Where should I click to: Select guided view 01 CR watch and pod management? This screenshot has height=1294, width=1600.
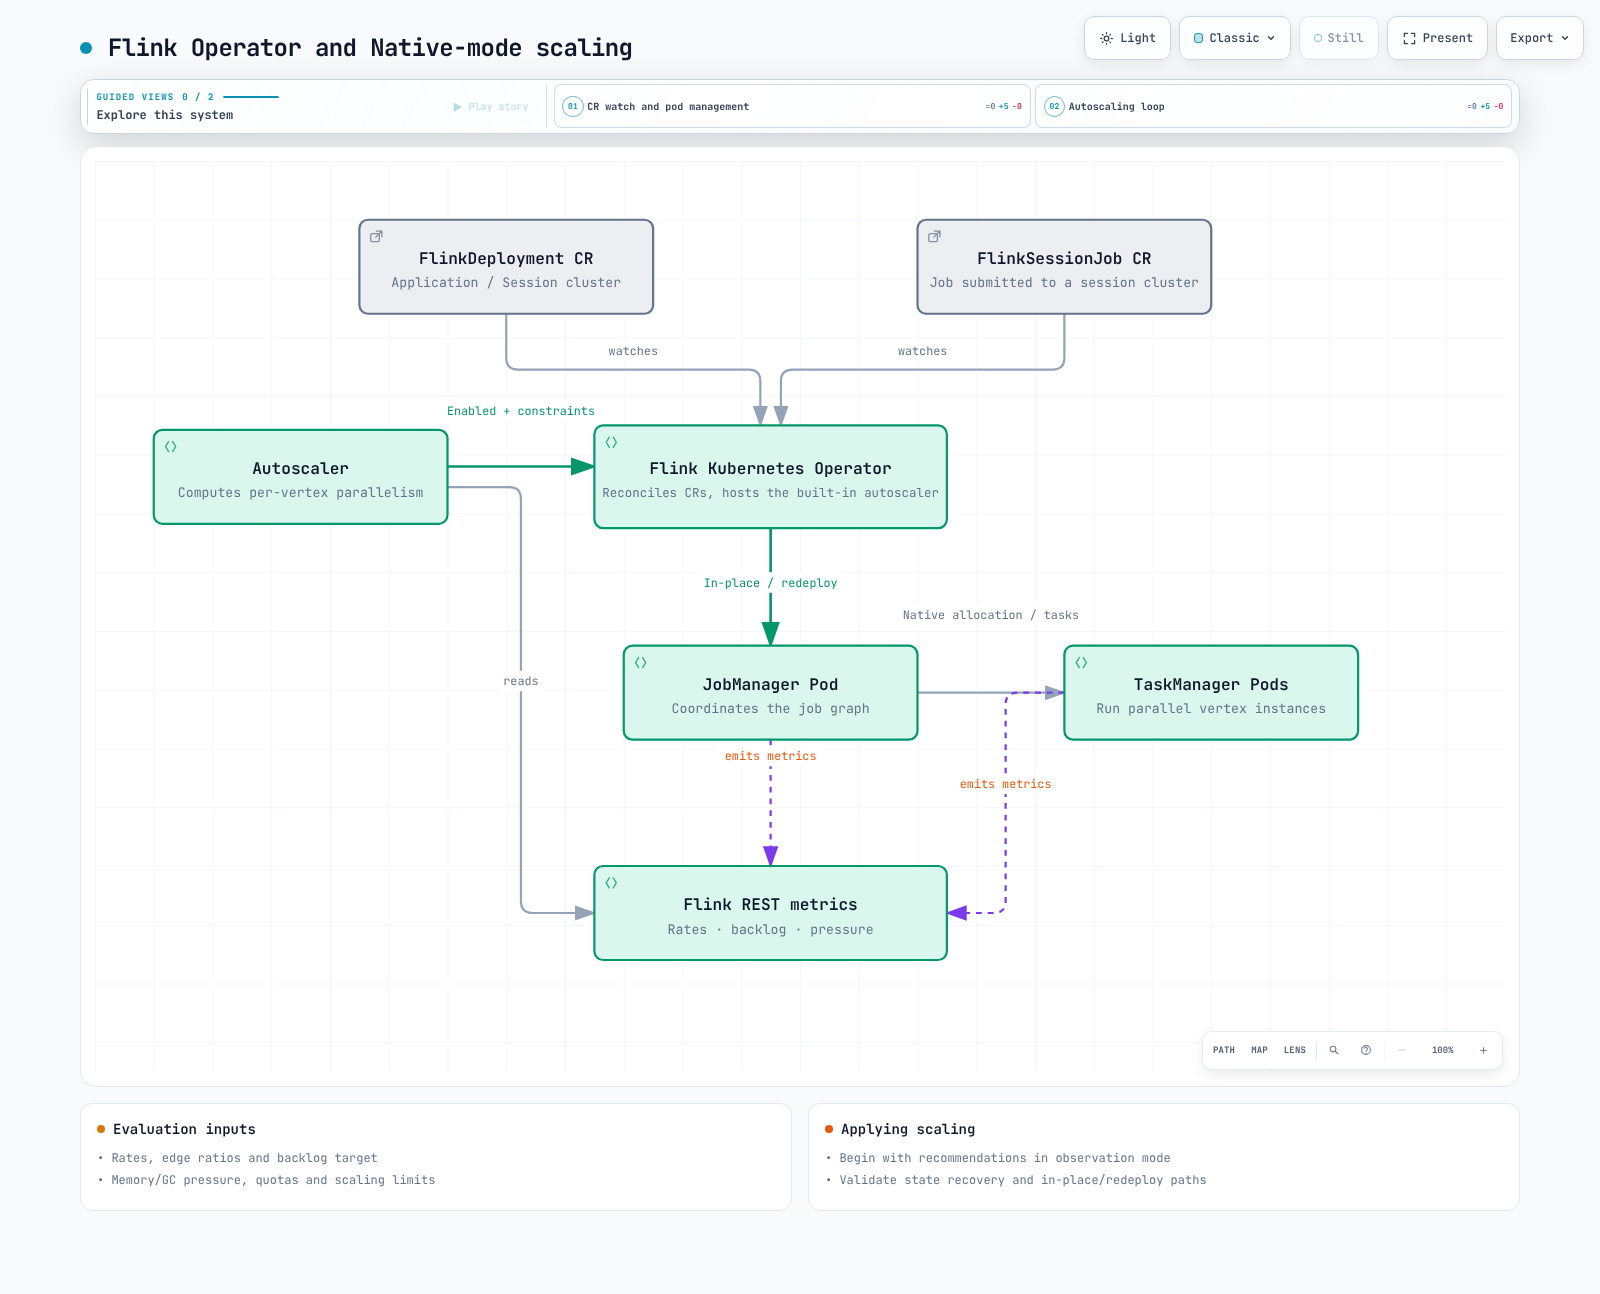click(792, 106)
